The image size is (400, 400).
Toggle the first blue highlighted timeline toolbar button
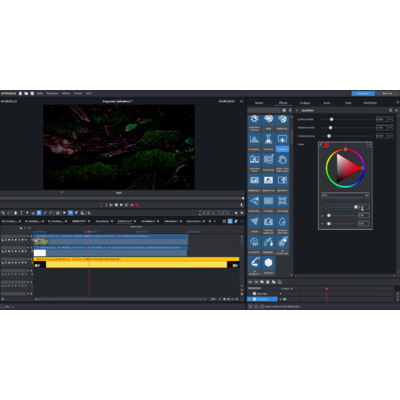point(39,213)
